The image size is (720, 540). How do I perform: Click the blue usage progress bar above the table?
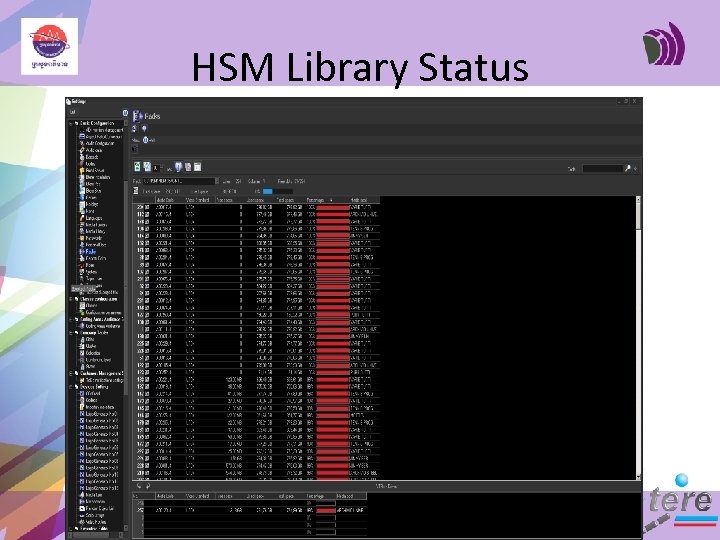pos(277,191)
